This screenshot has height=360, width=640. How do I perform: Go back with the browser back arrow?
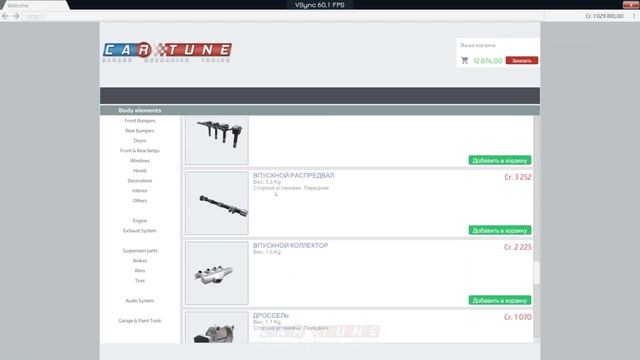point(5,16)
